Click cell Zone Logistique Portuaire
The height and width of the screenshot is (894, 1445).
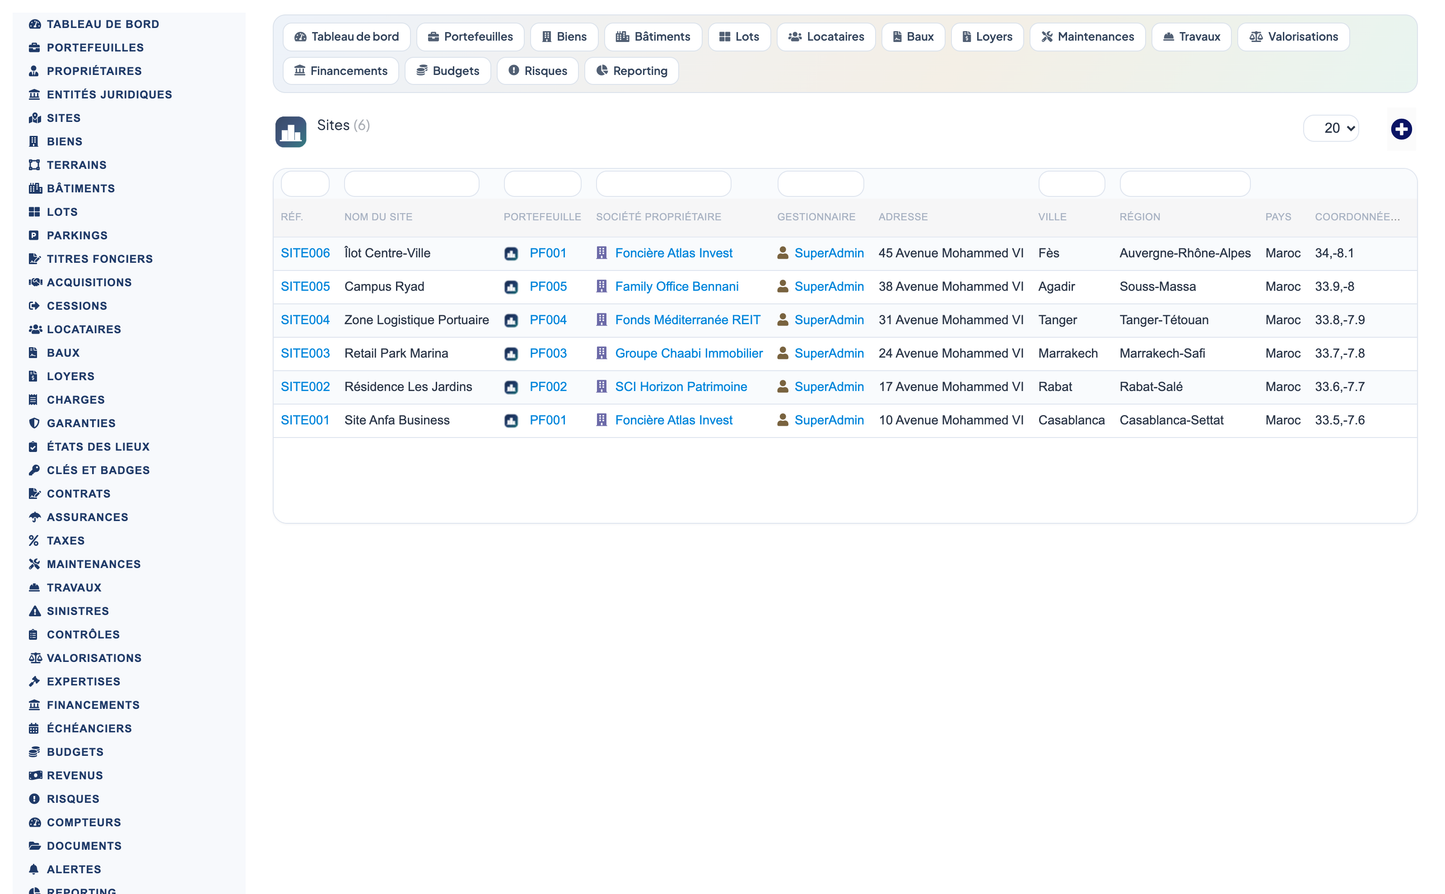point(417,320)
